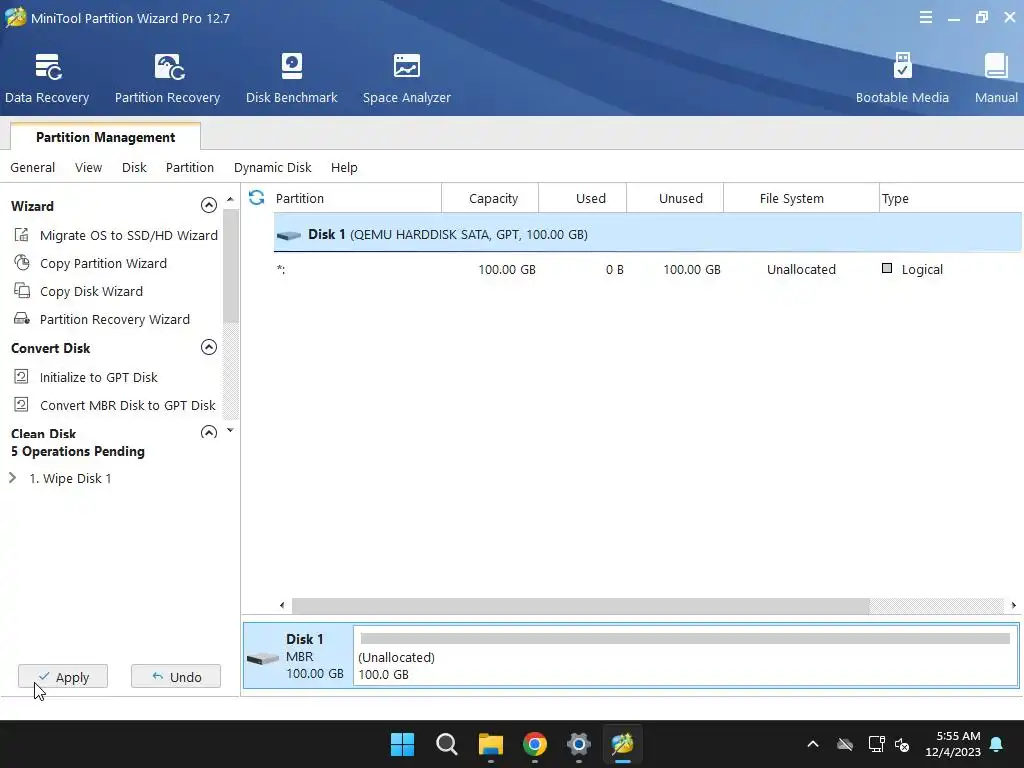Click the left panel vertical scrollbar thumb

(230, 266)
